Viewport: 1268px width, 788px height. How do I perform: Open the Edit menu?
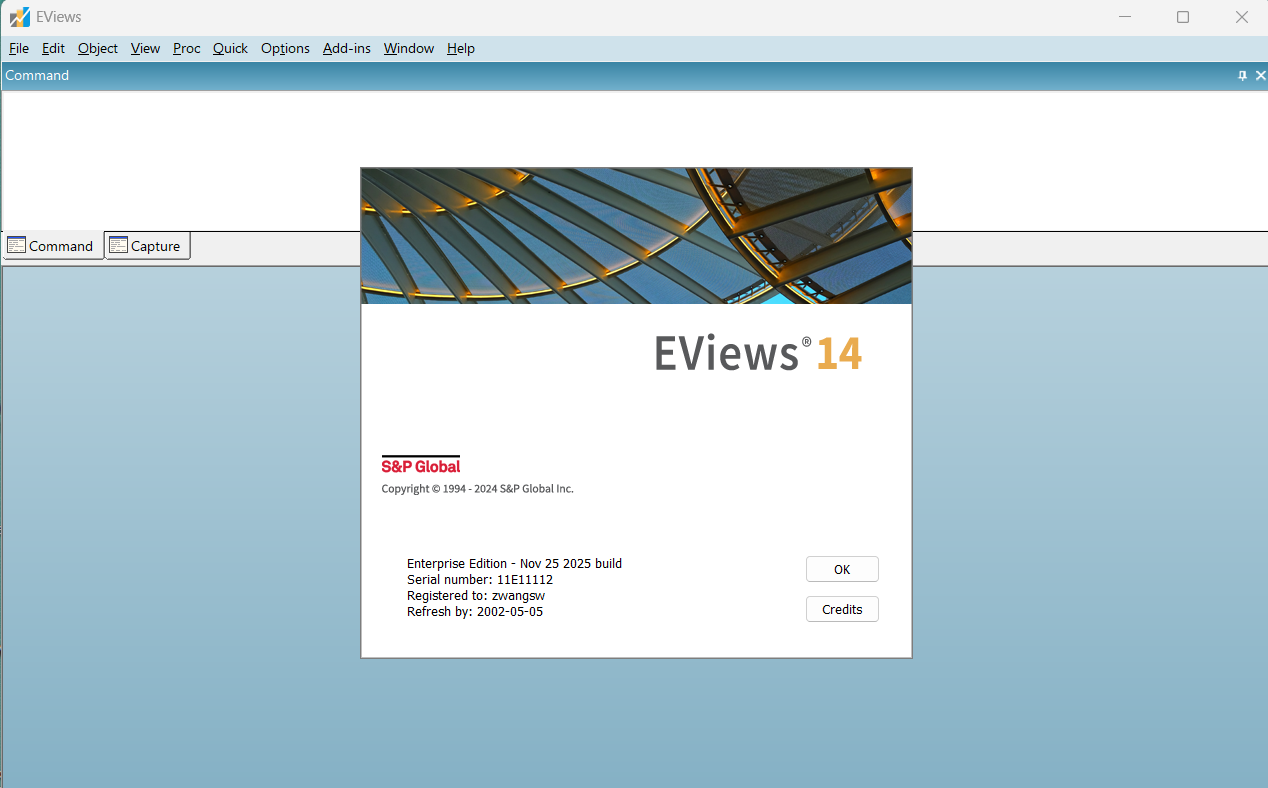[53, 48]
